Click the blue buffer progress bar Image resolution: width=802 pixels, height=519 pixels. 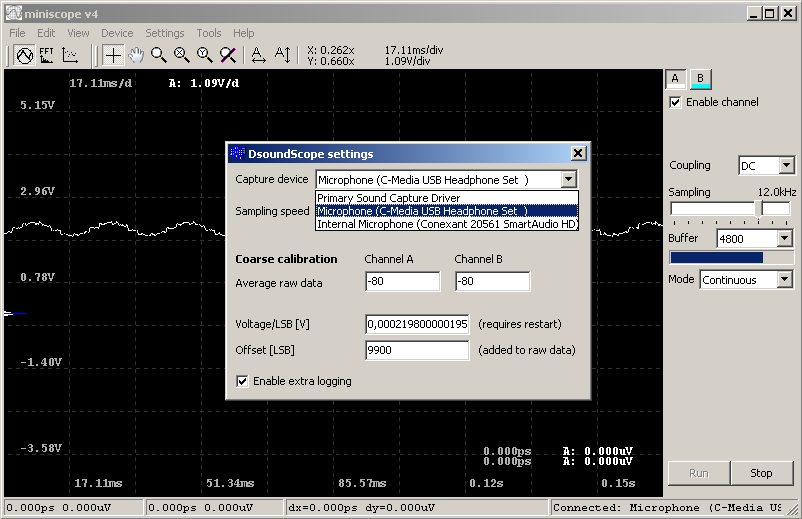717,257
